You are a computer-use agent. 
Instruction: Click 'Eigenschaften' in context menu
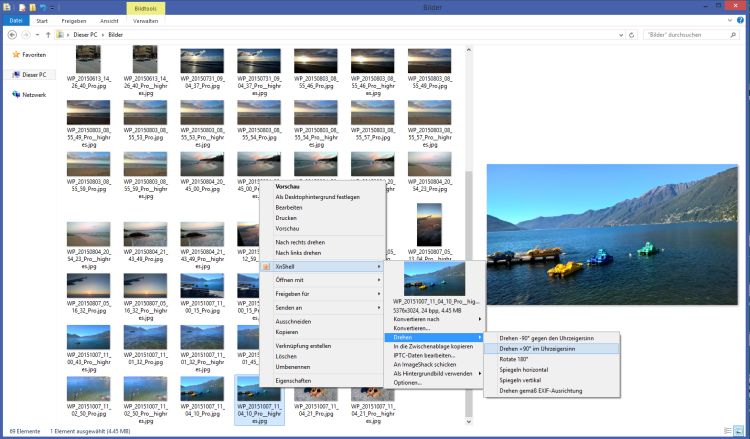click(293, 381)
